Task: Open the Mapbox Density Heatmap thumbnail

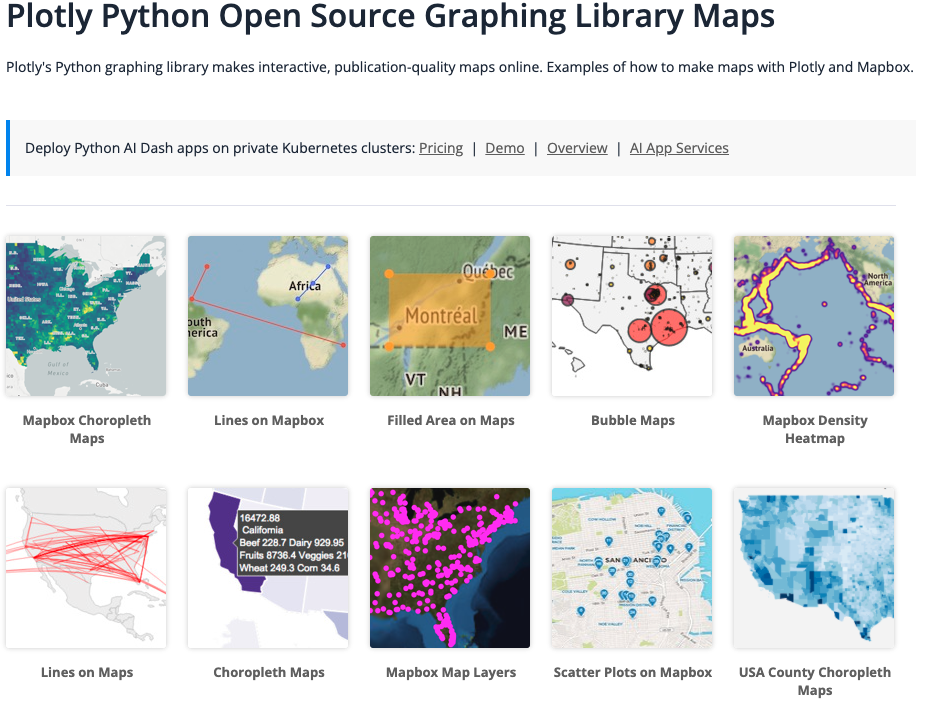Action: pos(814,316)
